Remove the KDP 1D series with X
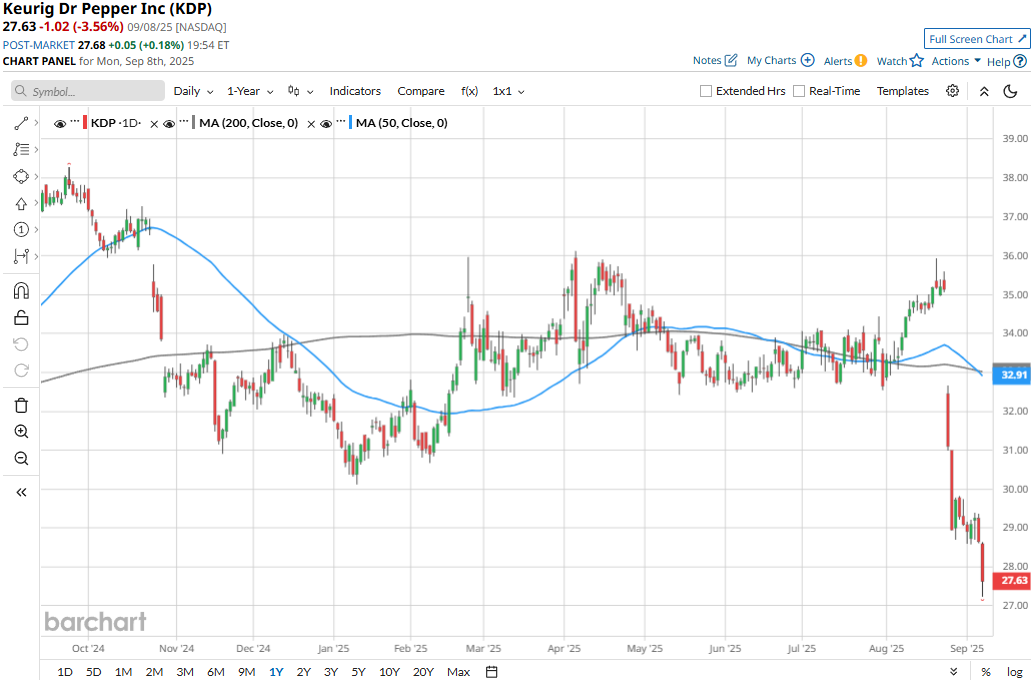Image resolution: width=1032 pixels, height=680 pixels. click(154, 124)
